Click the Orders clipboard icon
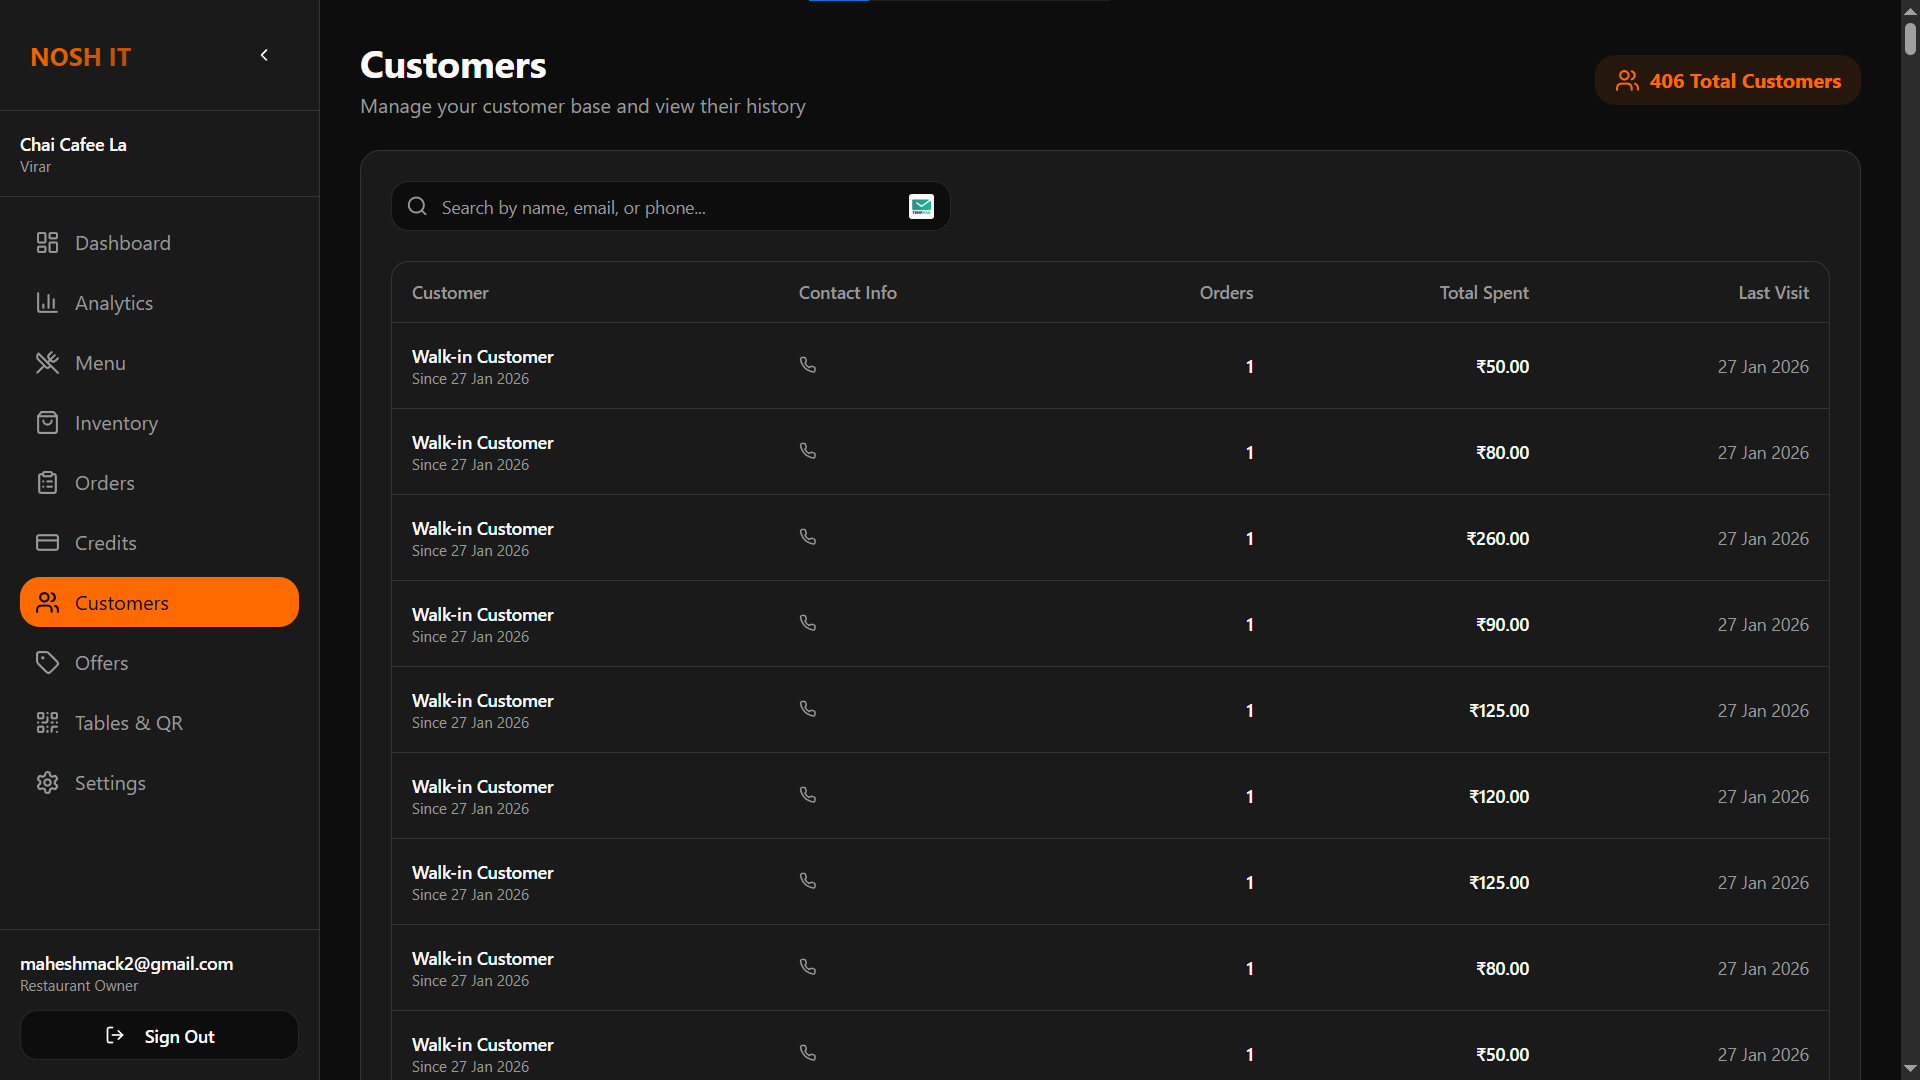Screen dimensions: 1920x1080 coord(47,482)
